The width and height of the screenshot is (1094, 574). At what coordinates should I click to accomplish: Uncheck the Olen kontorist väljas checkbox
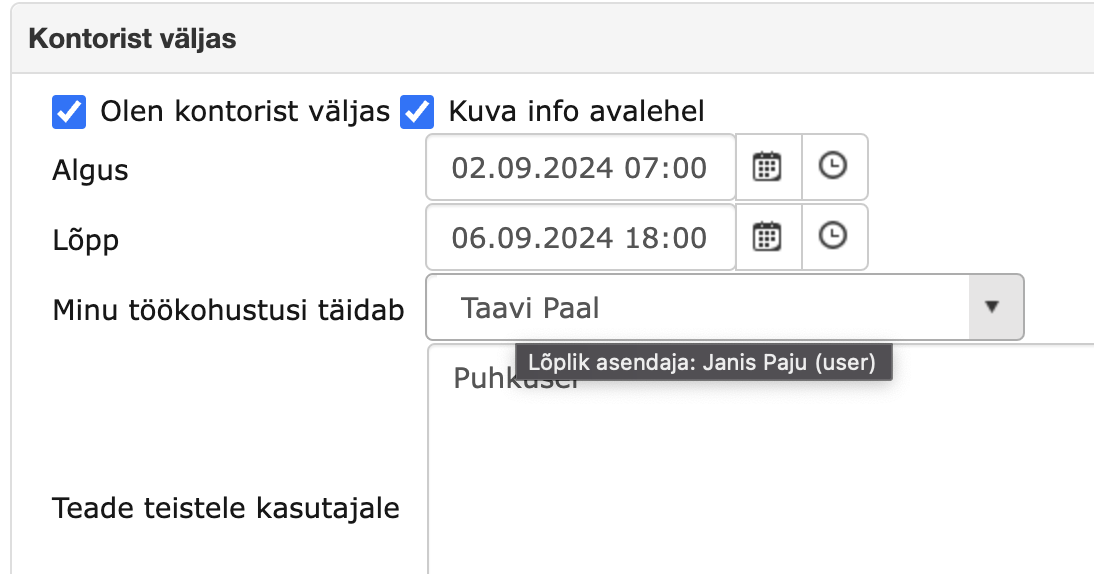click(69, 112)
